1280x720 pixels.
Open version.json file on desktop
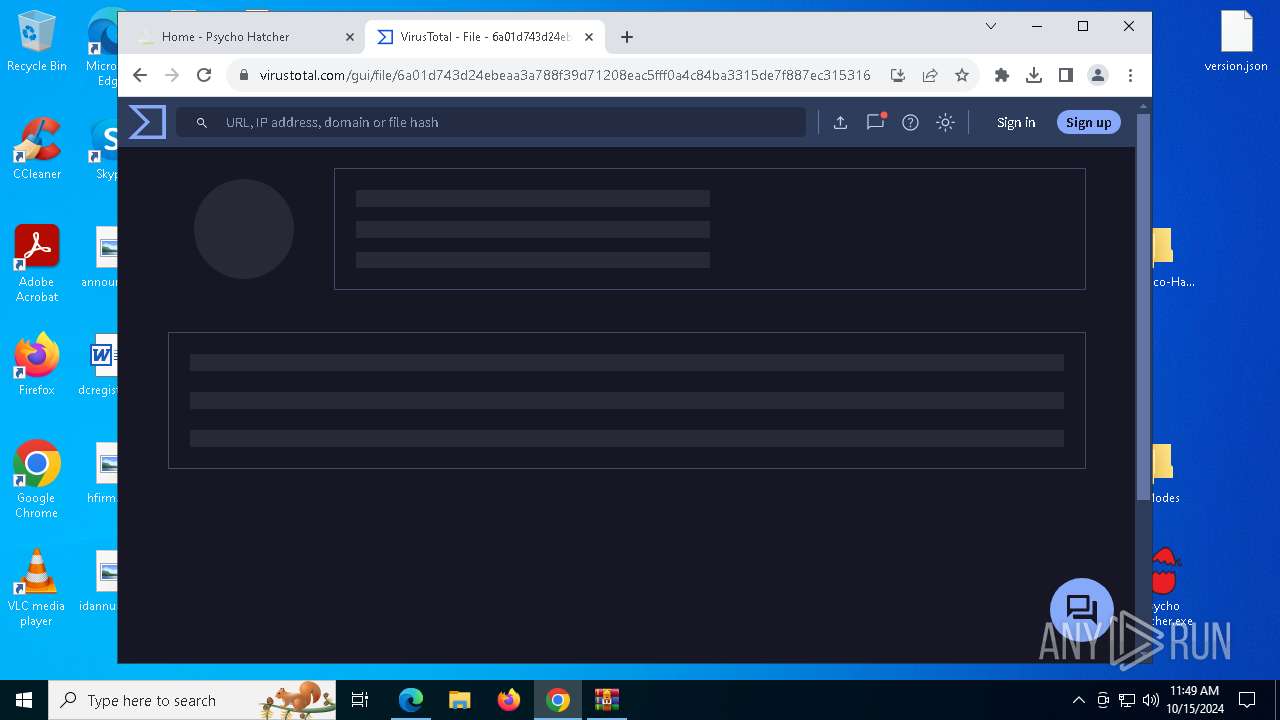click(x=1236, y=41)
